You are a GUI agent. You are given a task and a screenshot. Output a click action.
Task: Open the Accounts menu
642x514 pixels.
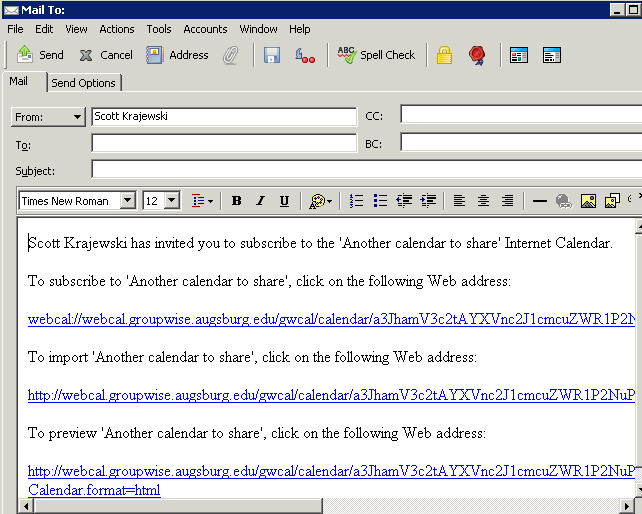coord(205,29)
